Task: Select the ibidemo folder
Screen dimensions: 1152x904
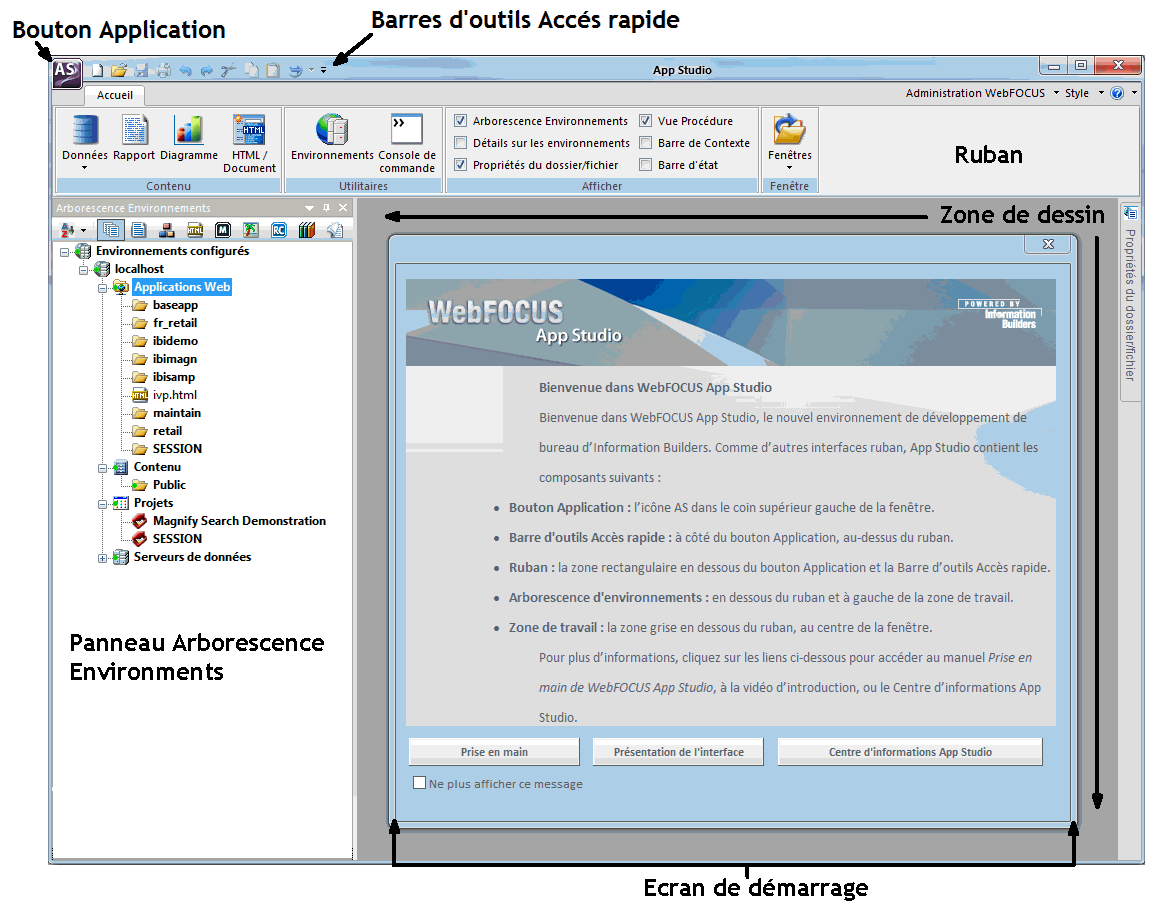Action: [x=175, y=341]
